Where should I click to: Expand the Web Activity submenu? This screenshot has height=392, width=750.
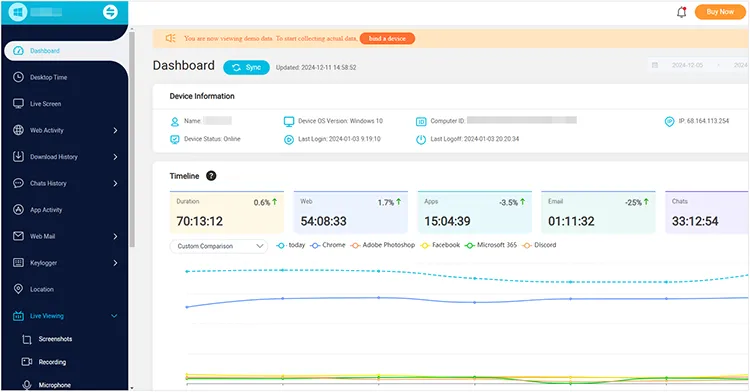pyautogui.click(x=115, y=131)
